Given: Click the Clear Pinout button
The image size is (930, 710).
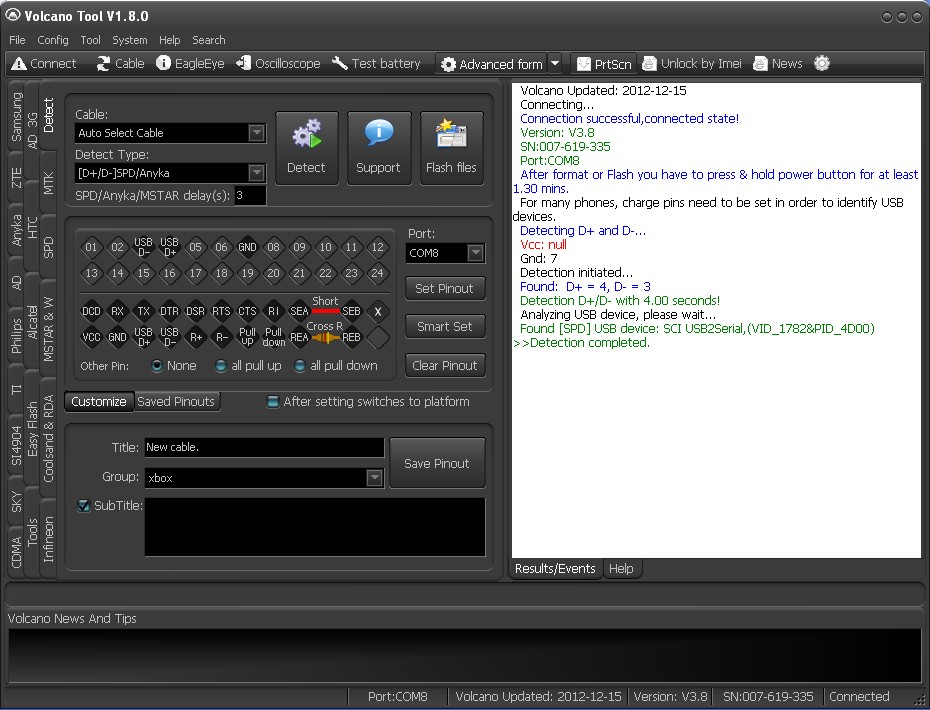Looking at the screenshot, I should click(445, 366).
